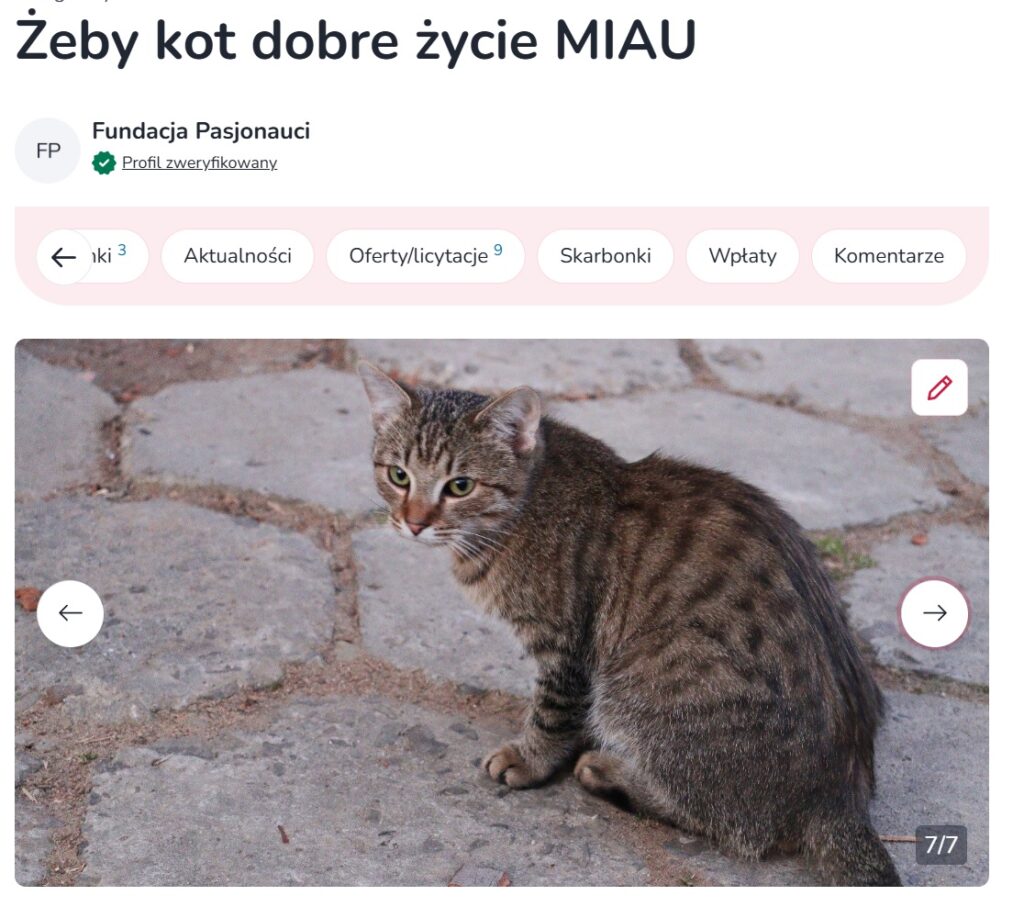Viewport: 1024px width, 918px height.
Task: Open the Oferty/licytacje tab
Action: click(x=425, y=256)
